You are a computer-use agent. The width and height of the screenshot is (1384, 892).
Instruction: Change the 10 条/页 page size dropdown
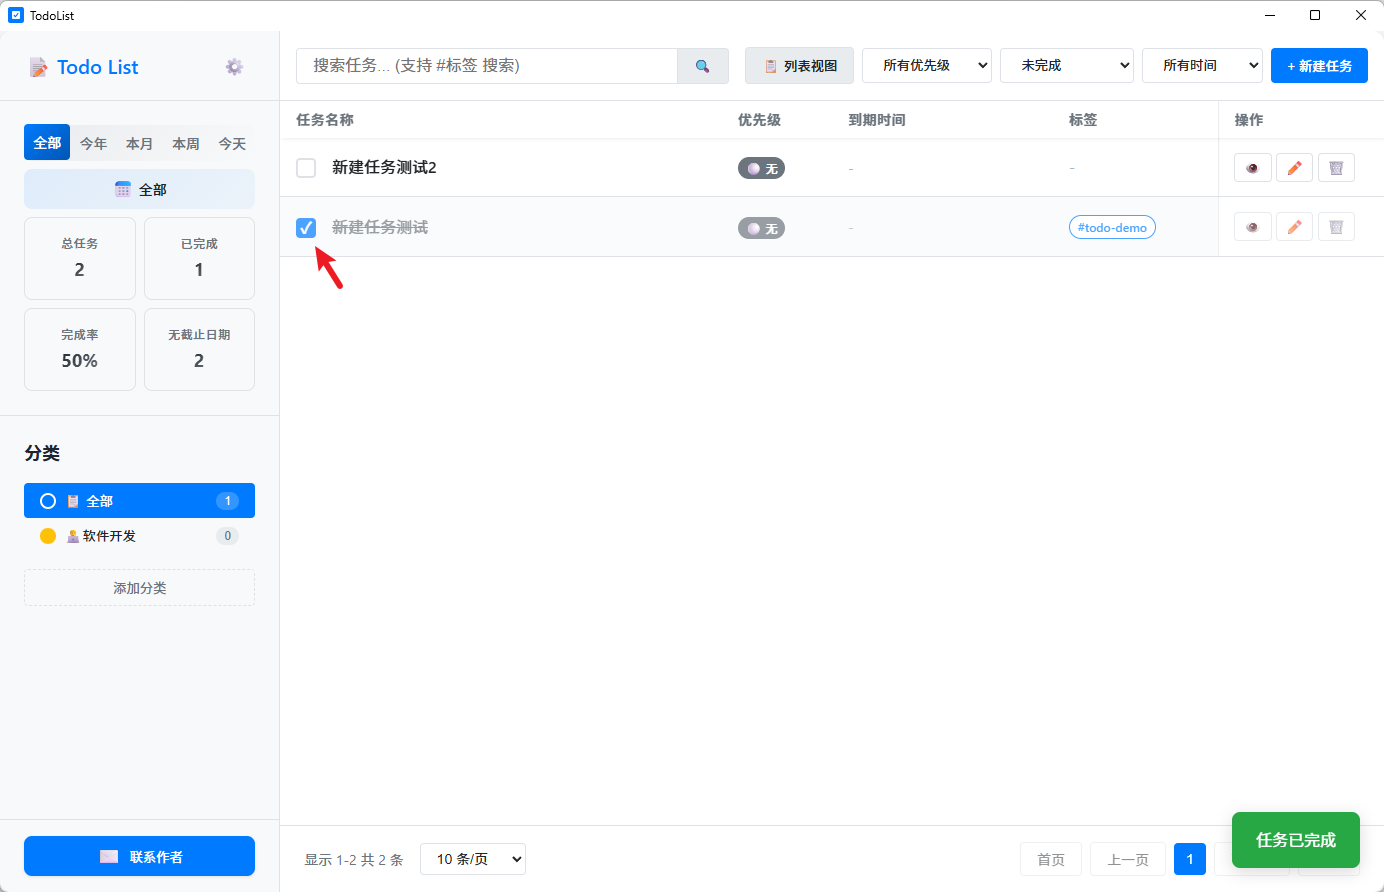point(473,859)
